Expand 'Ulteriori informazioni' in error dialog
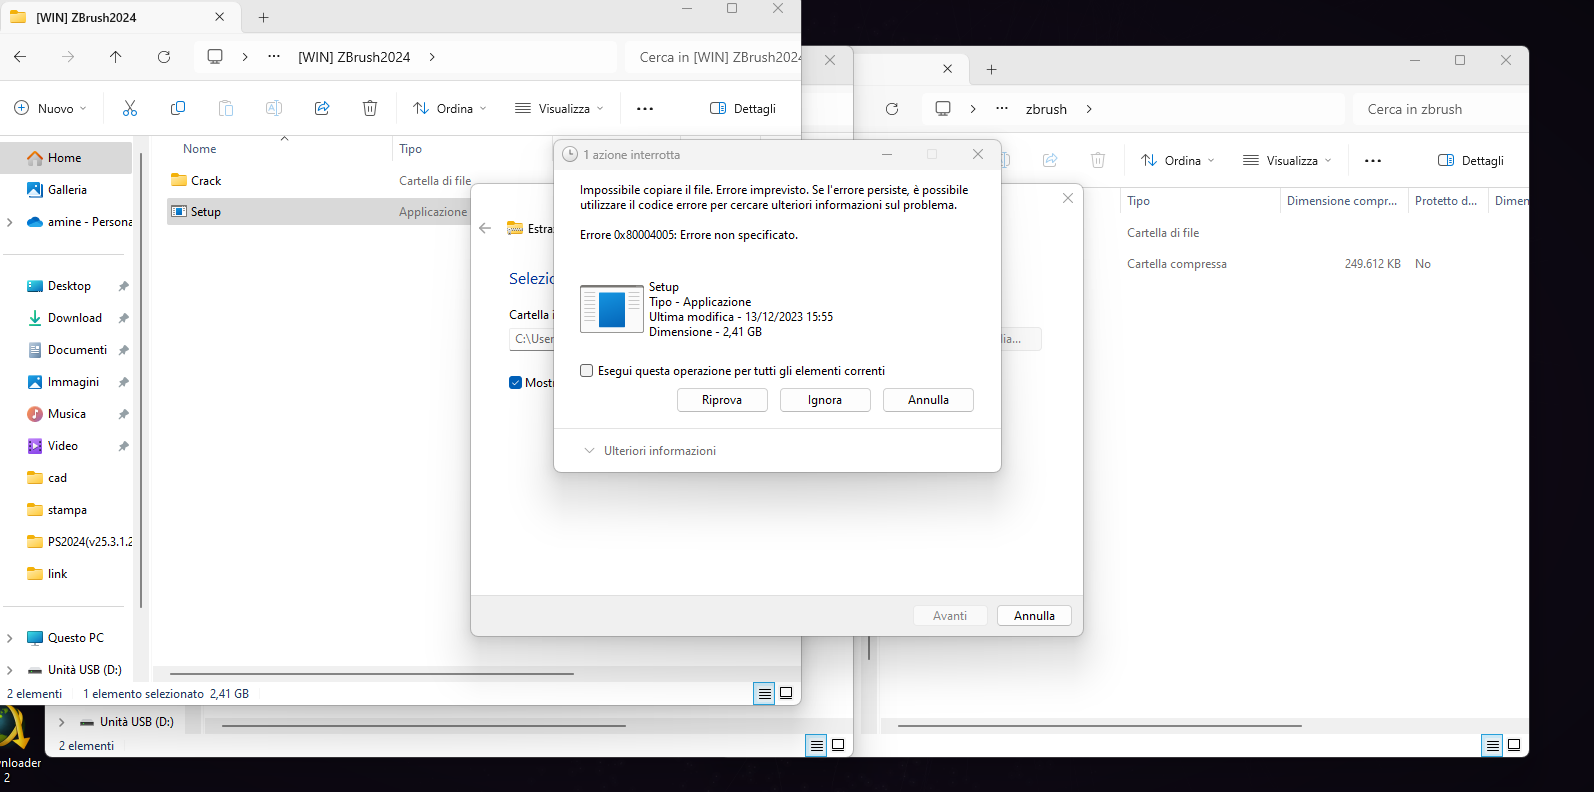Viewport: 1594px width, 792px height. (x=650, y=451)
